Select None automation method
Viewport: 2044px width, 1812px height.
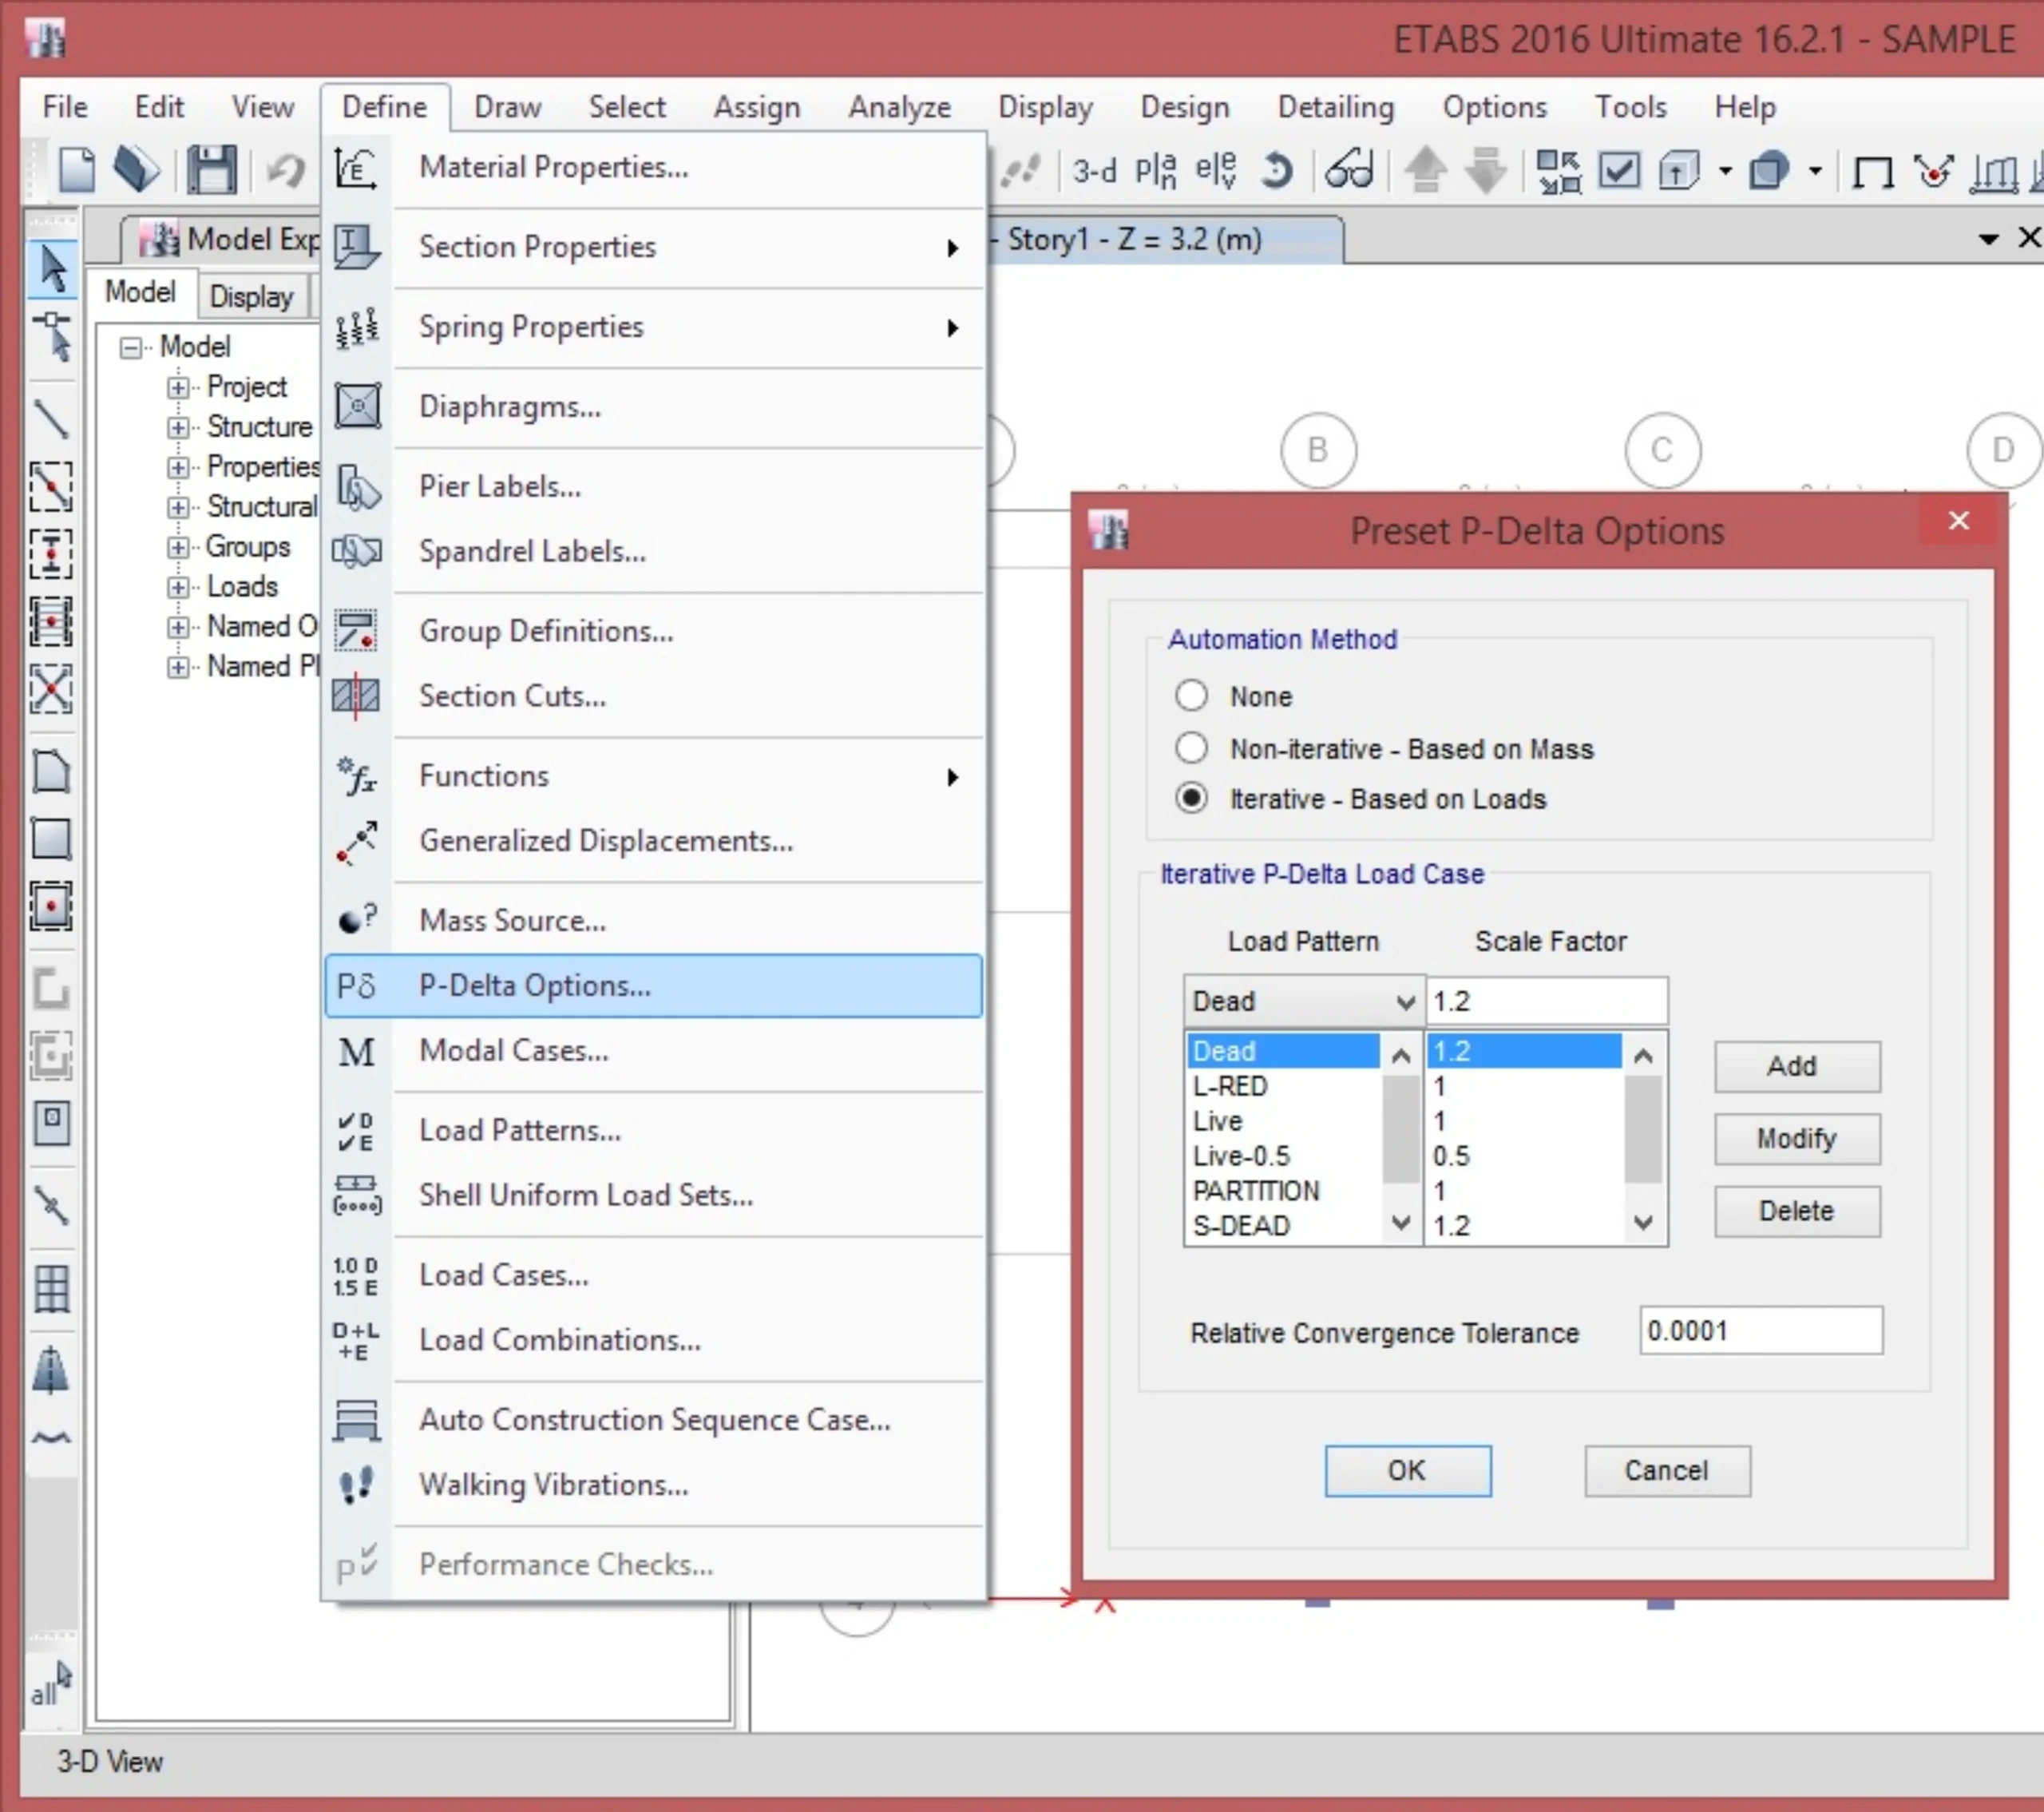point(1191,696)
